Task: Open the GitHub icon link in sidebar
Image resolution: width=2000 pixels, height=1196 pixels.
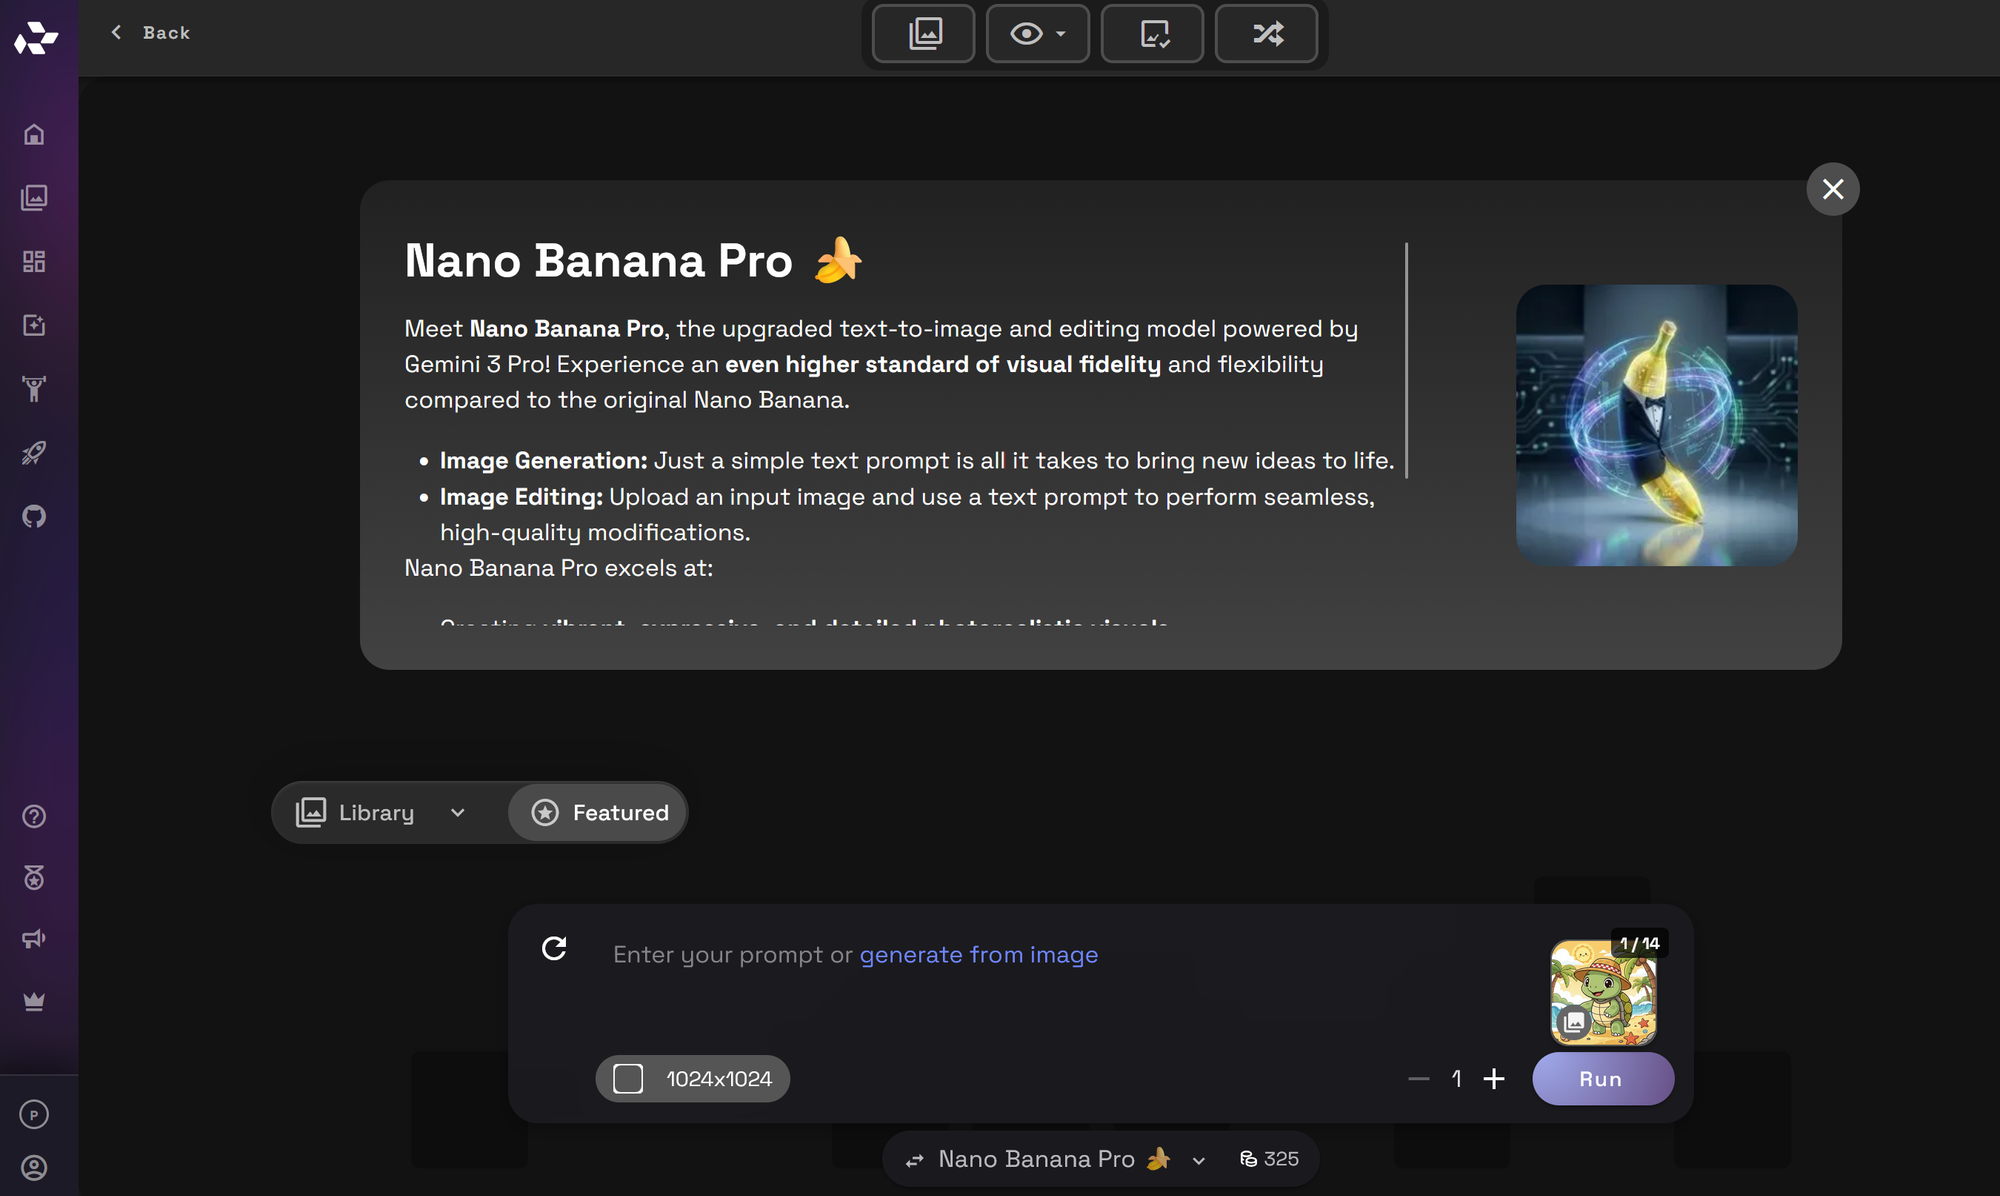Action: tap(34, 516)
